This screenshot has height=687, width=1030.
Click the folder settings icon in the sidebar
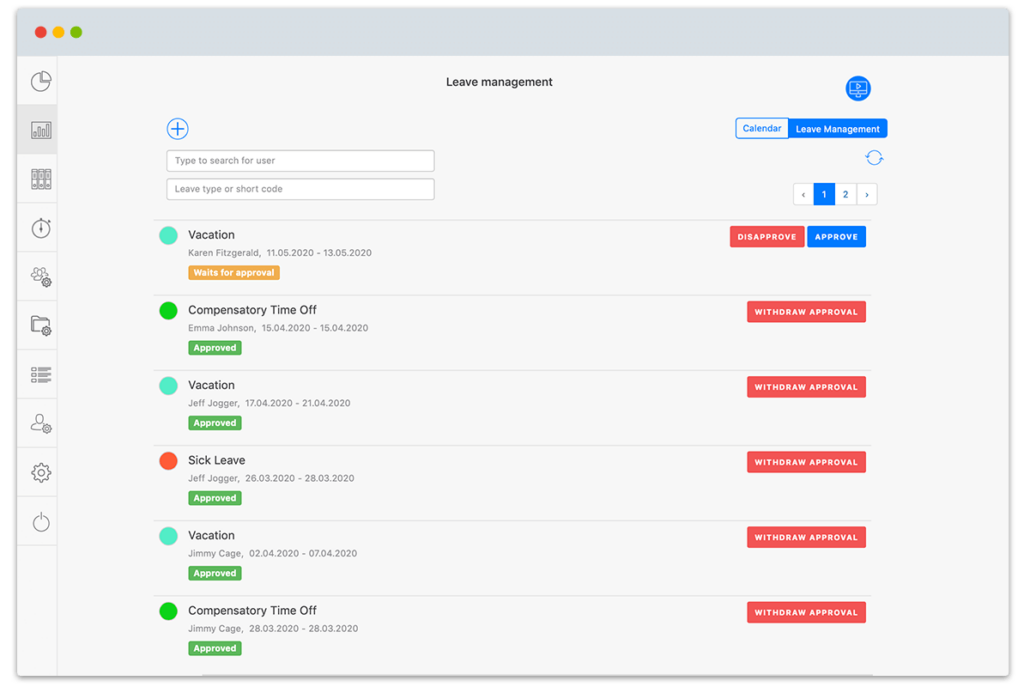[x=39, y=325]
